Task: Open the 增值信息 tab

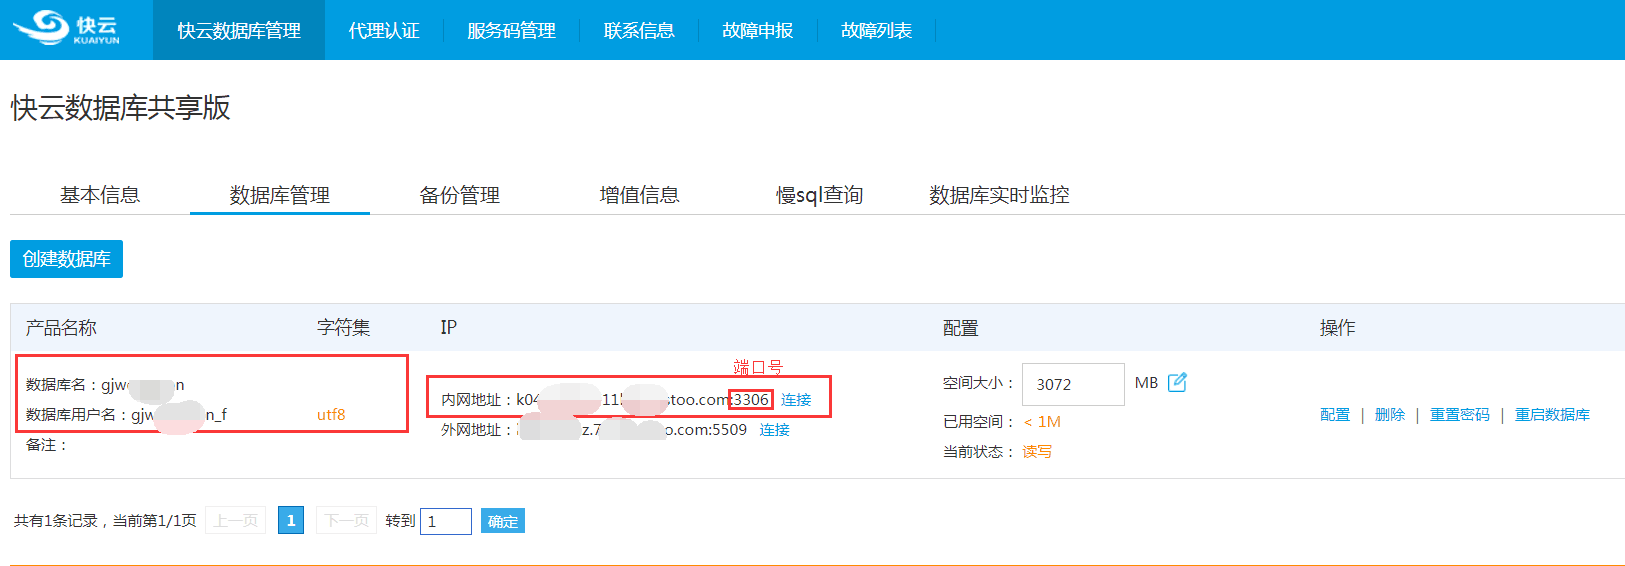Action: tap(640, 195)
